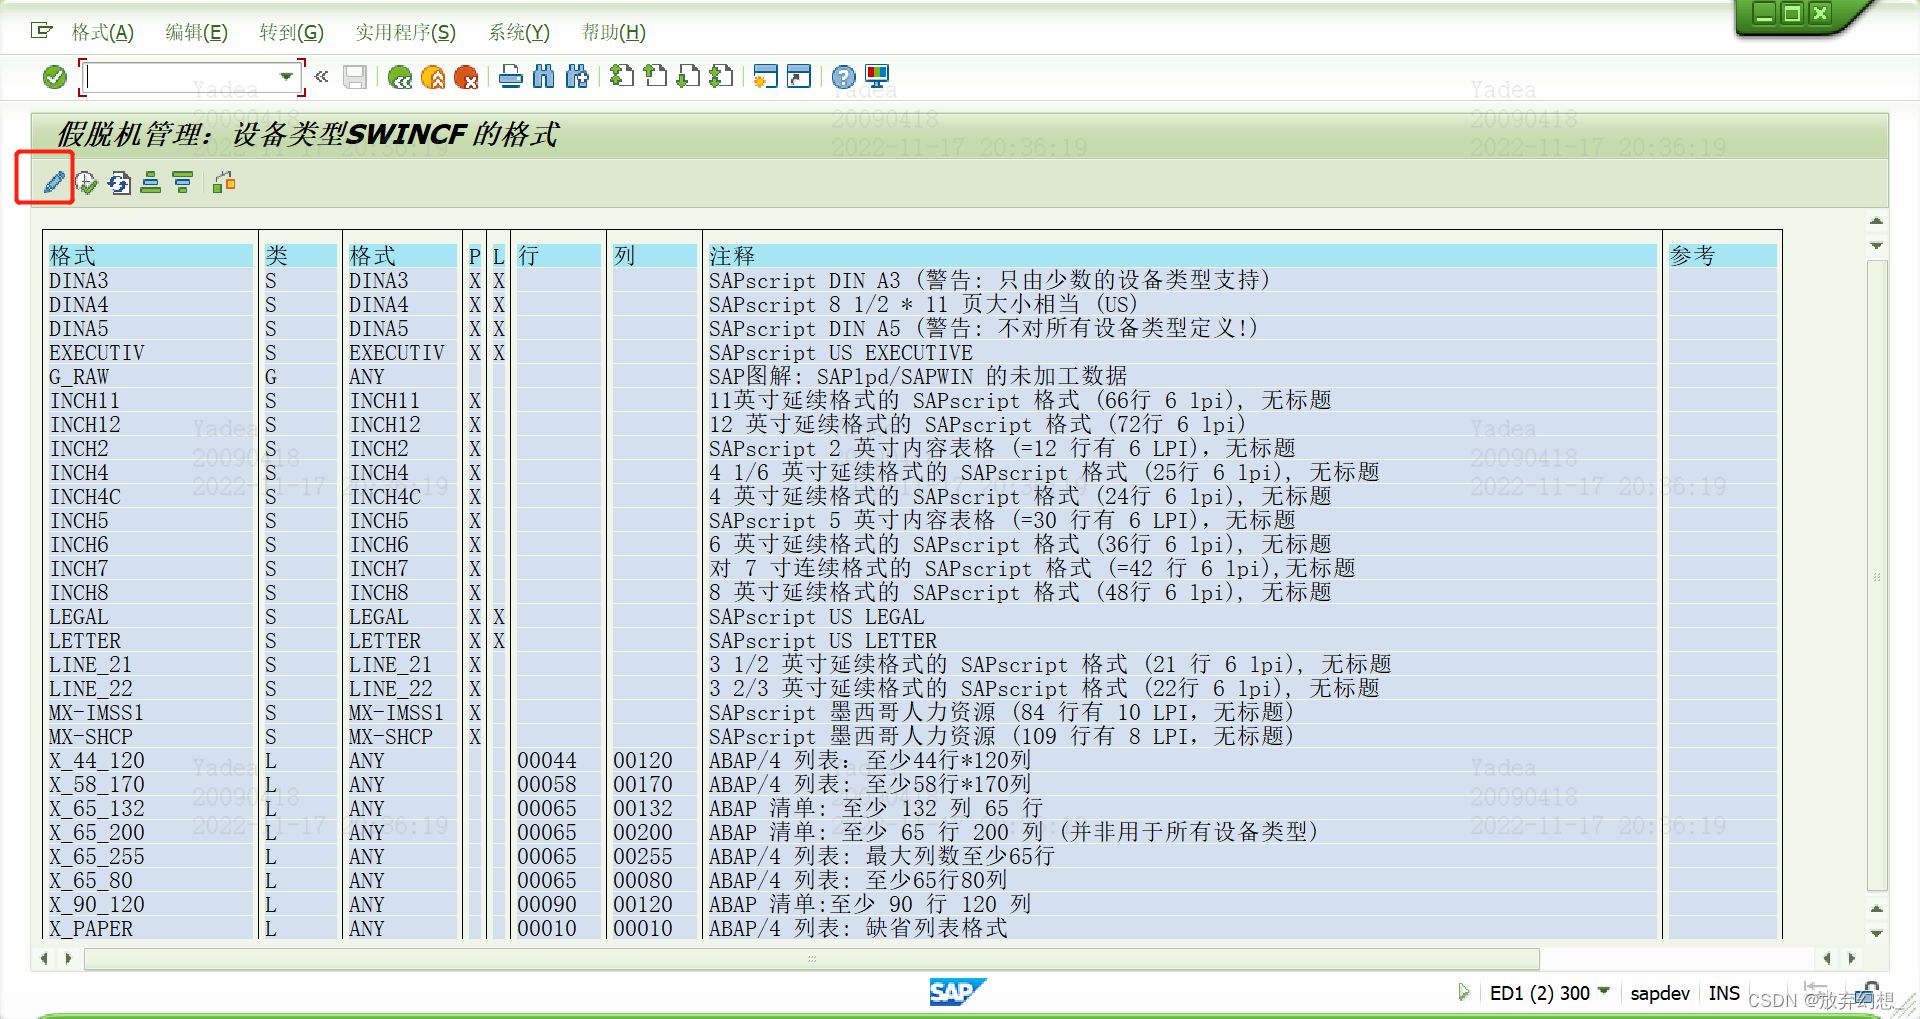The height and width of the screenshot is (1019, 1920).
Task: Jump to the last page icon
Action: tap(721, 76)
